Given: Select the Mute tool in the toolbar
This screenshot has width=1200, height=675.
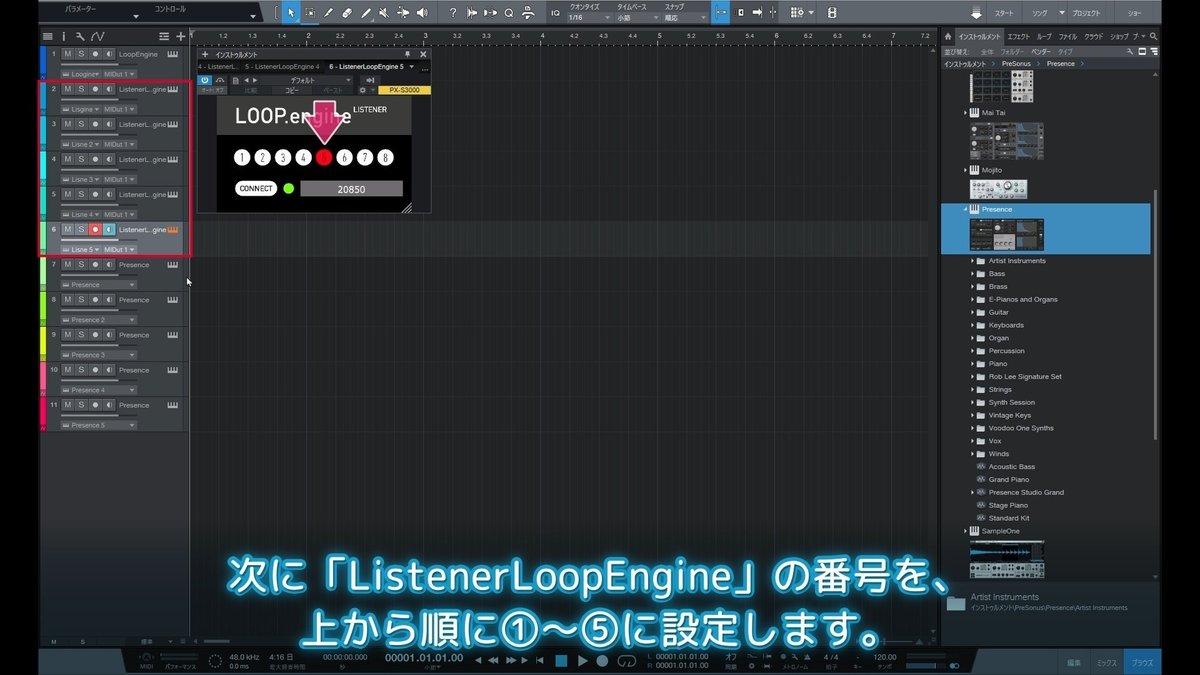Looking at the screenshot, I should [384, 12].
